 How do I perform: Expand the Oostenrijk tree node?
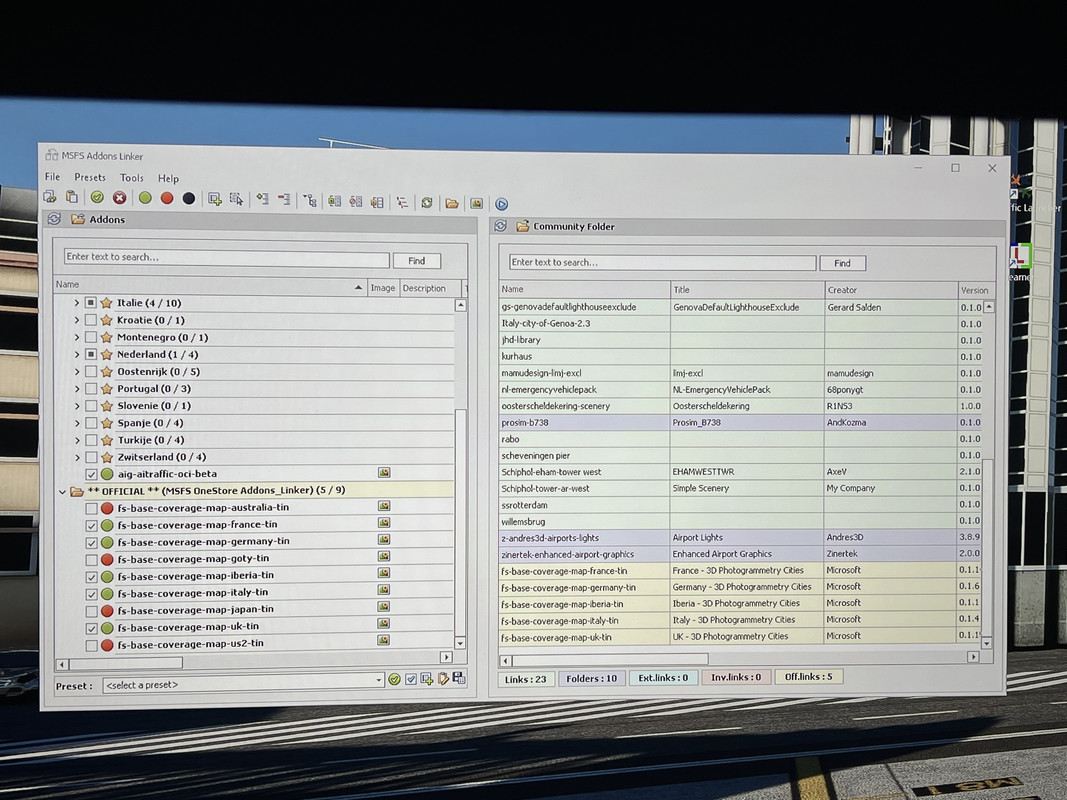(x=76, y=371)
